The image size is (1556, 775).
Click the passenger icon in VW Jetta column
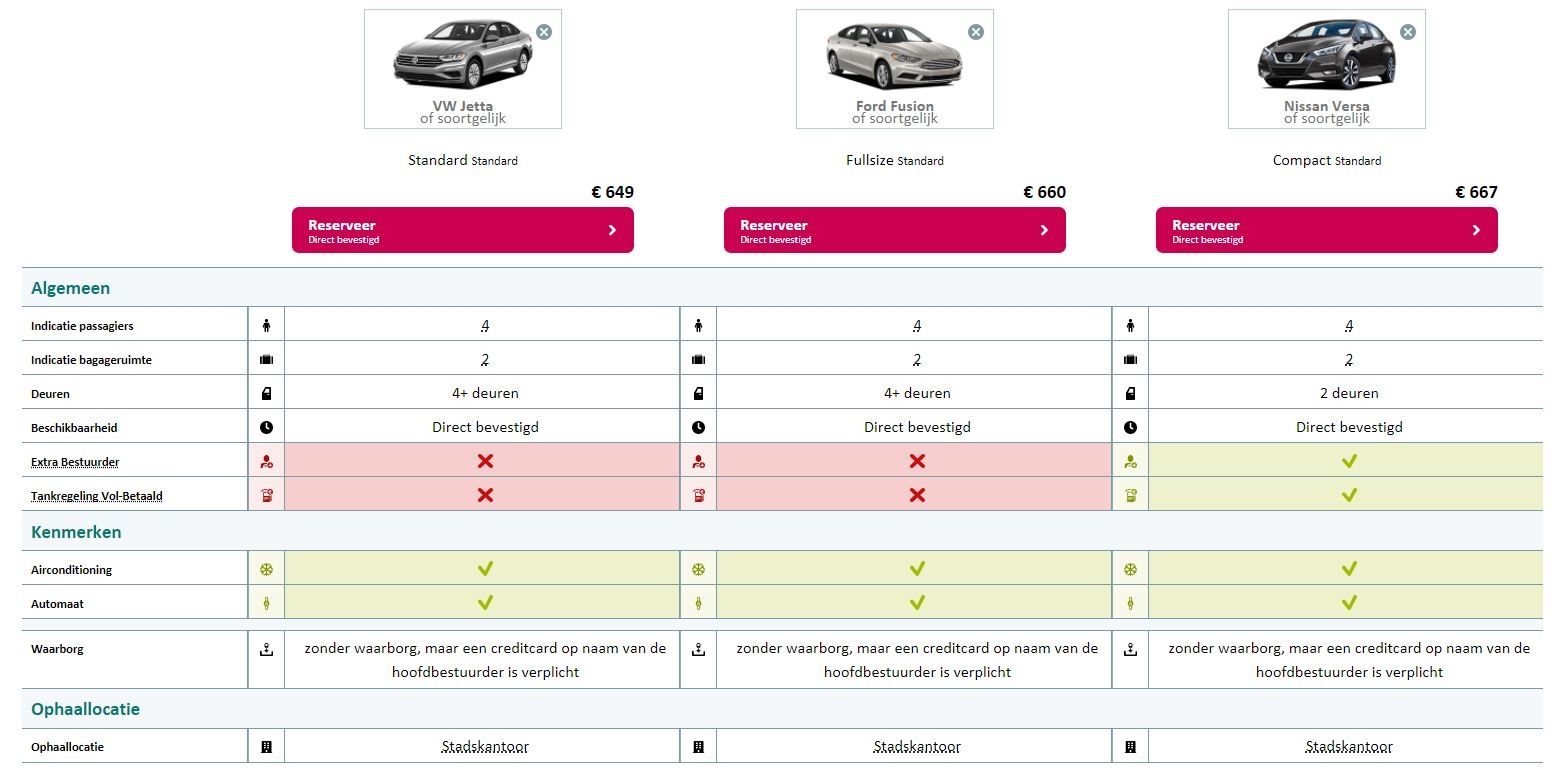pos(266,325)
